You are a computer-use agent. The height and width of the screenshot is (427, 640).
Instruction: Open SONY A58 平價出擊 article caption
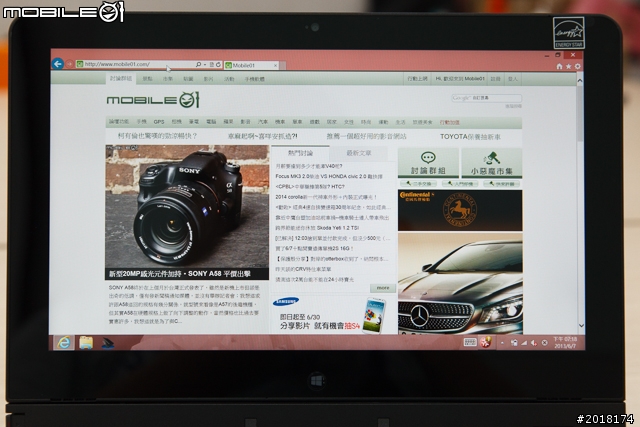(x=180, y=274)
